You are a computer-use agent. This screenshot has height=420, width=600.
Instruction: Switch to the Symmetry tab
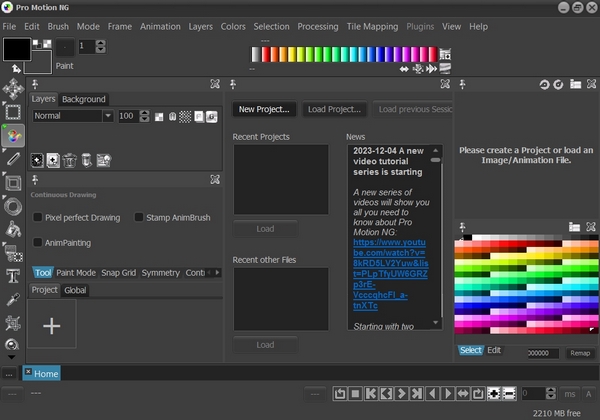pyautogui.click(x=160, y=273)
